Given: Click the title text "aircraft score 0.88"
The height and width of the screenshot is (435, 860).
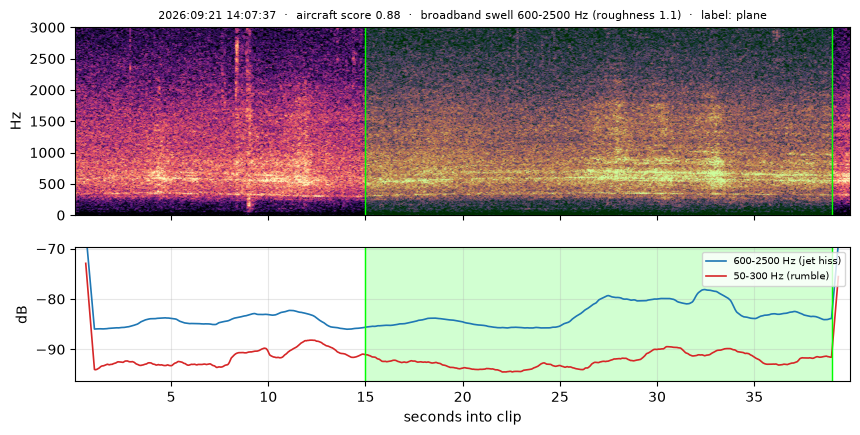Looking at the screenshot, I should pyautogui.click(x=349, y=15).
